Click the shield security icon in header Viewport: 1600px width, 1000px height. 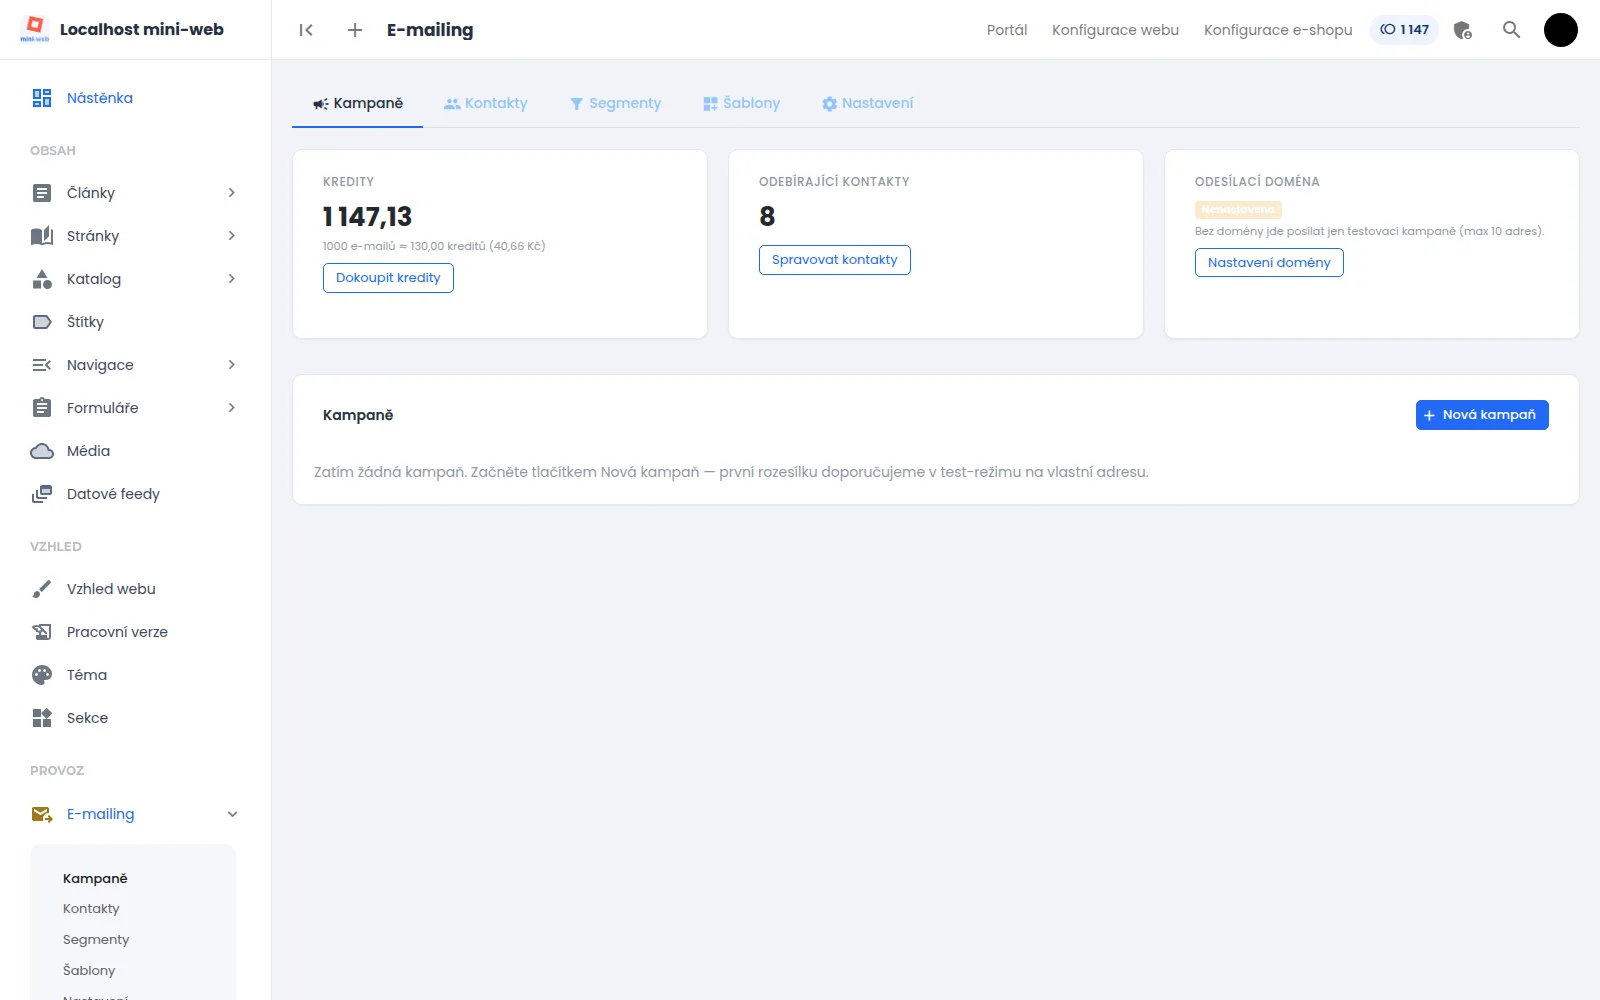click(1463, 30)
